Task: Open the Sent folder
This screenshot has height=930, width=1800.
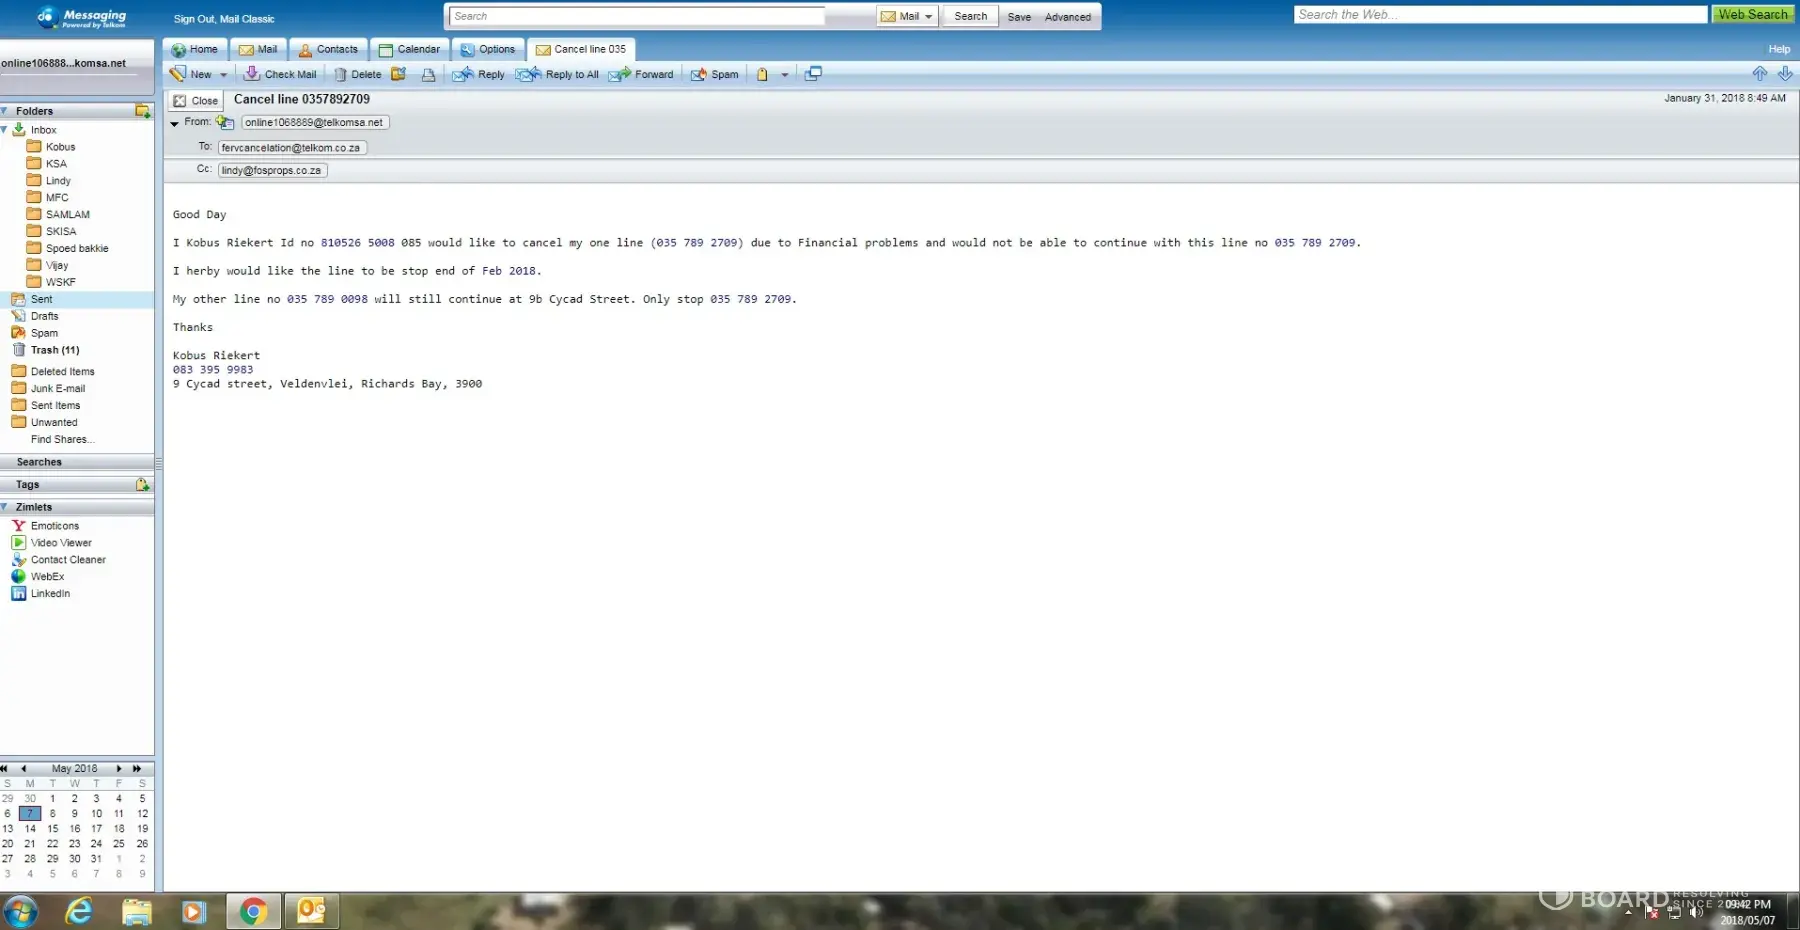Action: click(x=41, y=300)
